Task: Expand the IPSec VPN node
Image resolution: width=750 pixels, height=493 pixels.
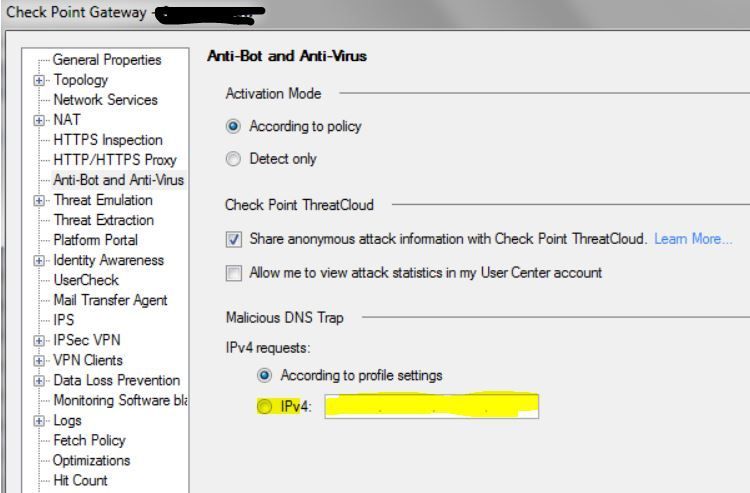Action: click(x=40, y=340)
